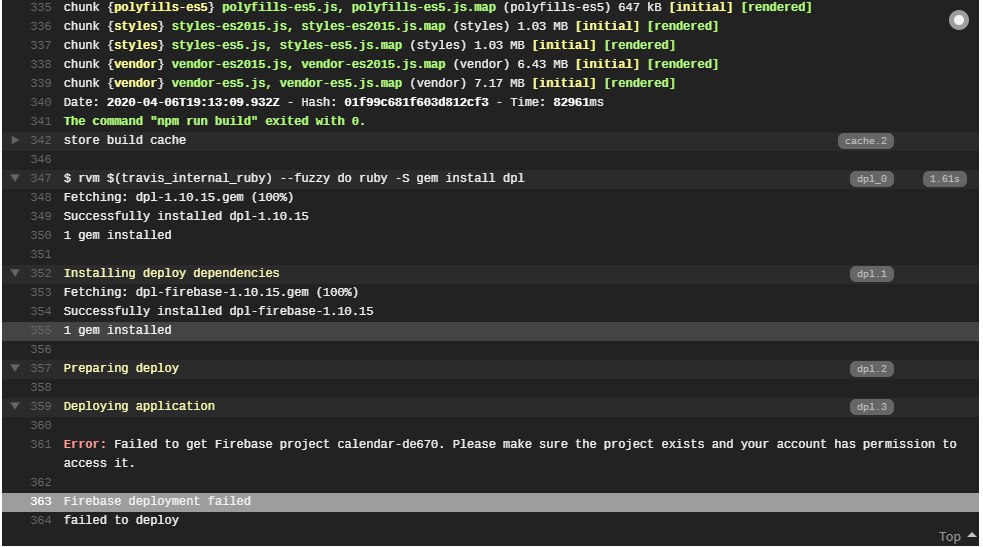Click 'calendar-de670' project name in error

(390, 444)
